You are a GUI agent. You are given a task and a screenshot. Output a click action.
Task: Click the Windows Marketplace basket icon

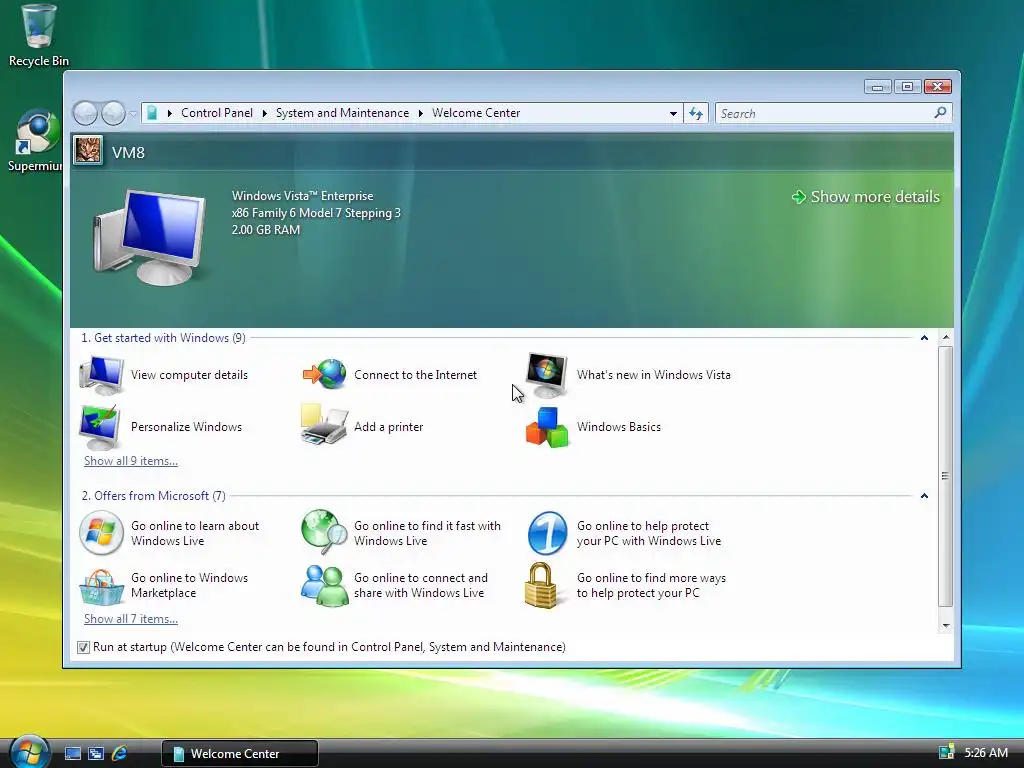click(101, 586)
